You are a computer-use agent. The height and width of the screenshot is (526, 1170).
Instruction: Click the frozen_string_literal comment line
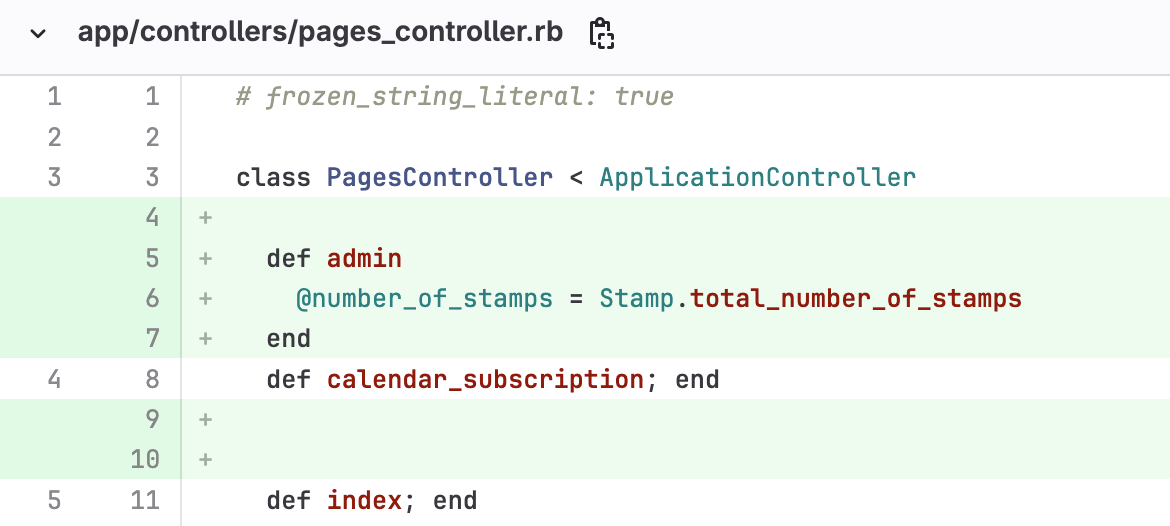point(455,97)
